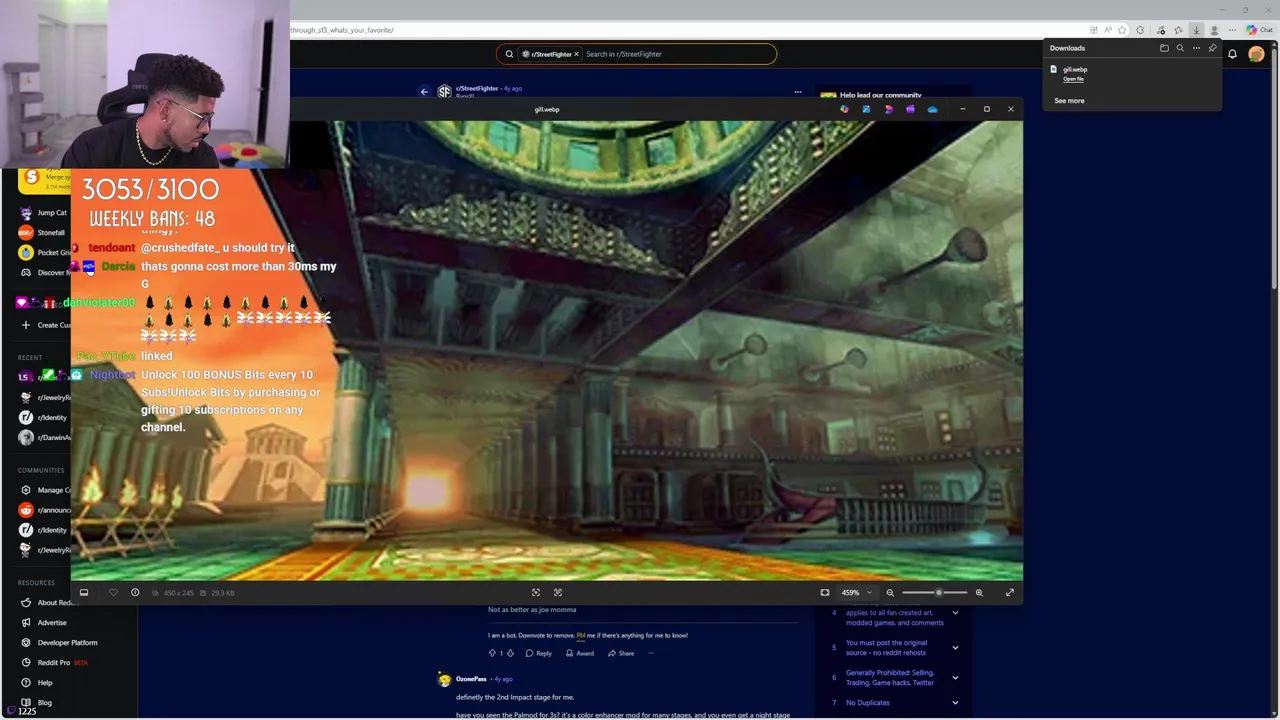
Task: Open Manage Communities in sidebar
Action: click(x=44, y=490)
